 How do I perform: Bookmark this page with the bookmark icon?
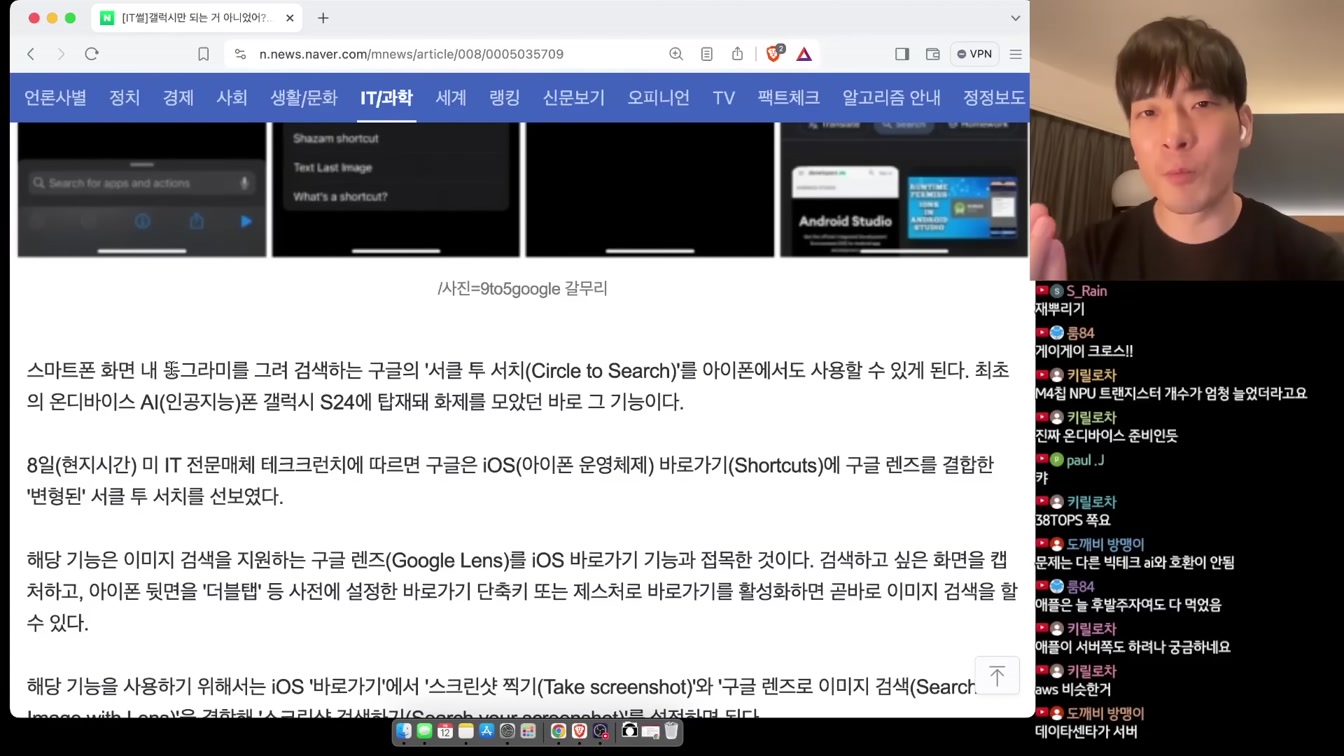[x=203, y=54]
